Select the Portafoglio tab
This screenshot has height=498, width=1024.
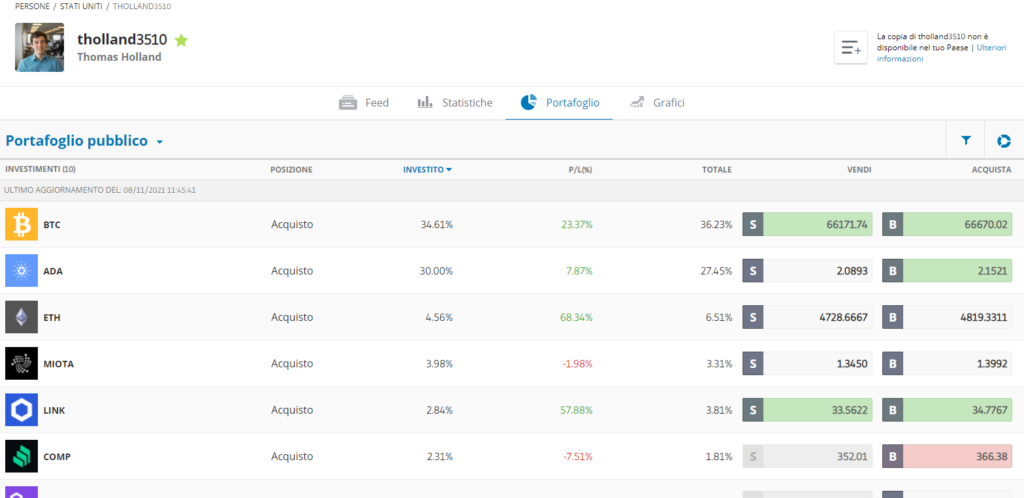click(560, 102)
